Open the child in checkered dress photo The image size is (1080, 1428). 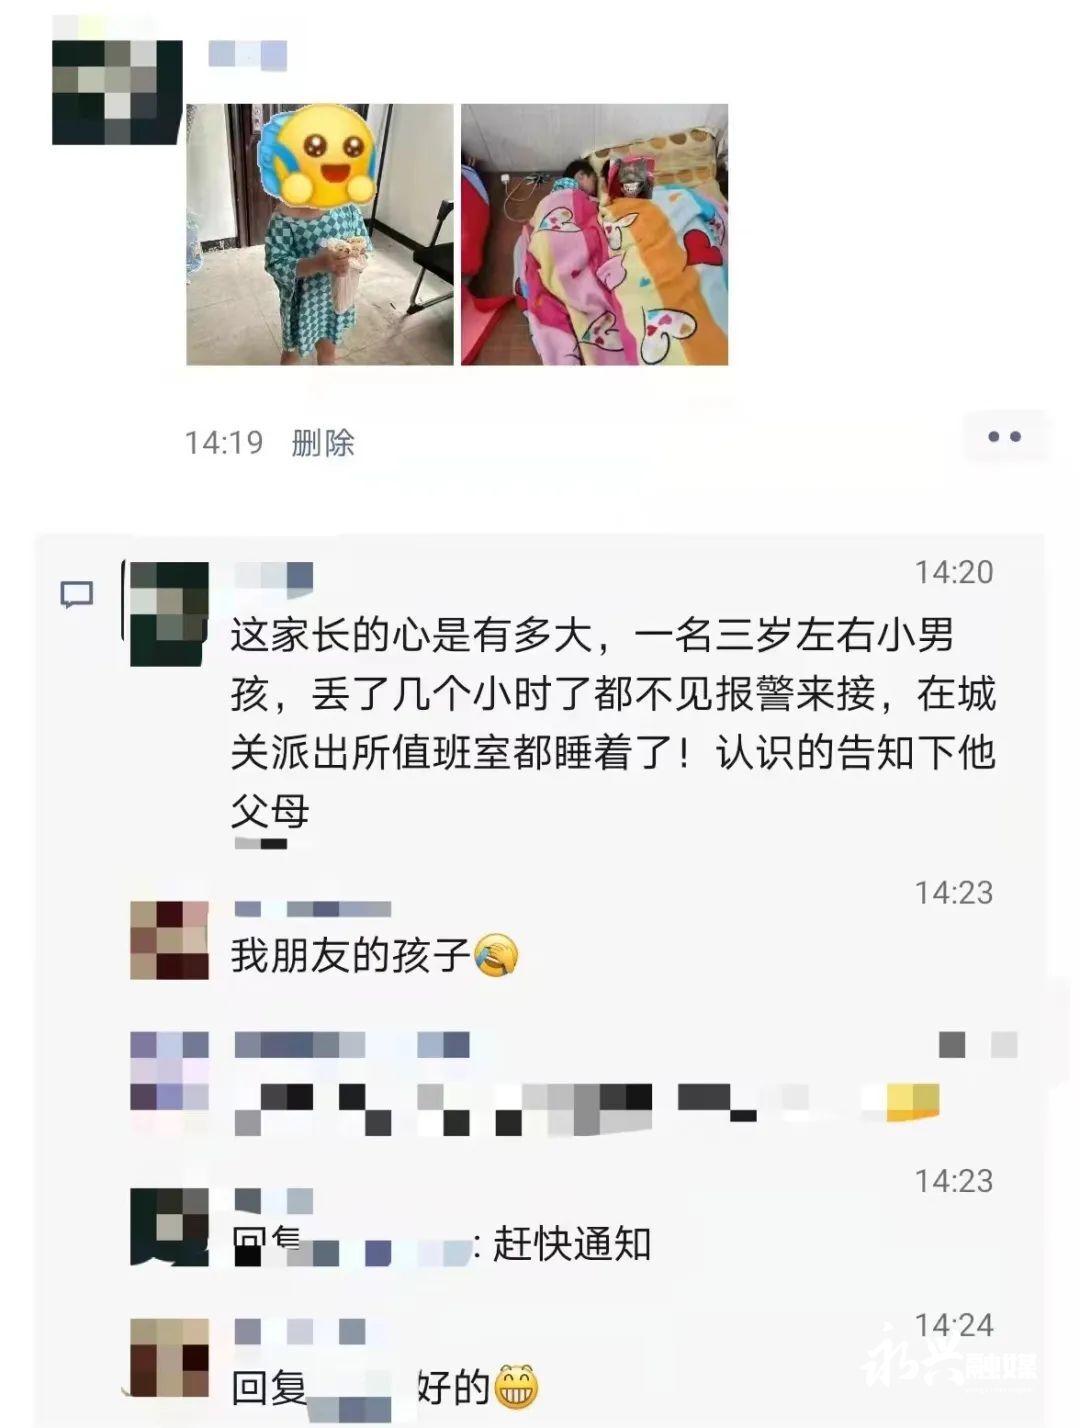point(320,234)
